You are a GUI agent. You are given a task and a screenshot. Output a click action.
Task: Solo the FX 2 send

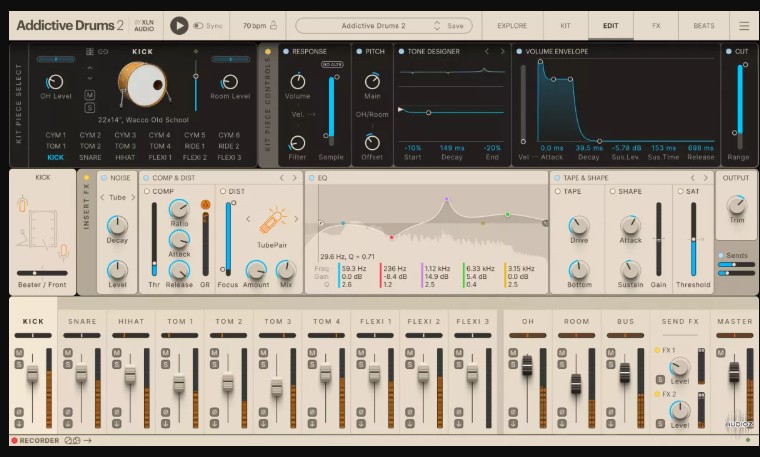[x=660, y=424]
